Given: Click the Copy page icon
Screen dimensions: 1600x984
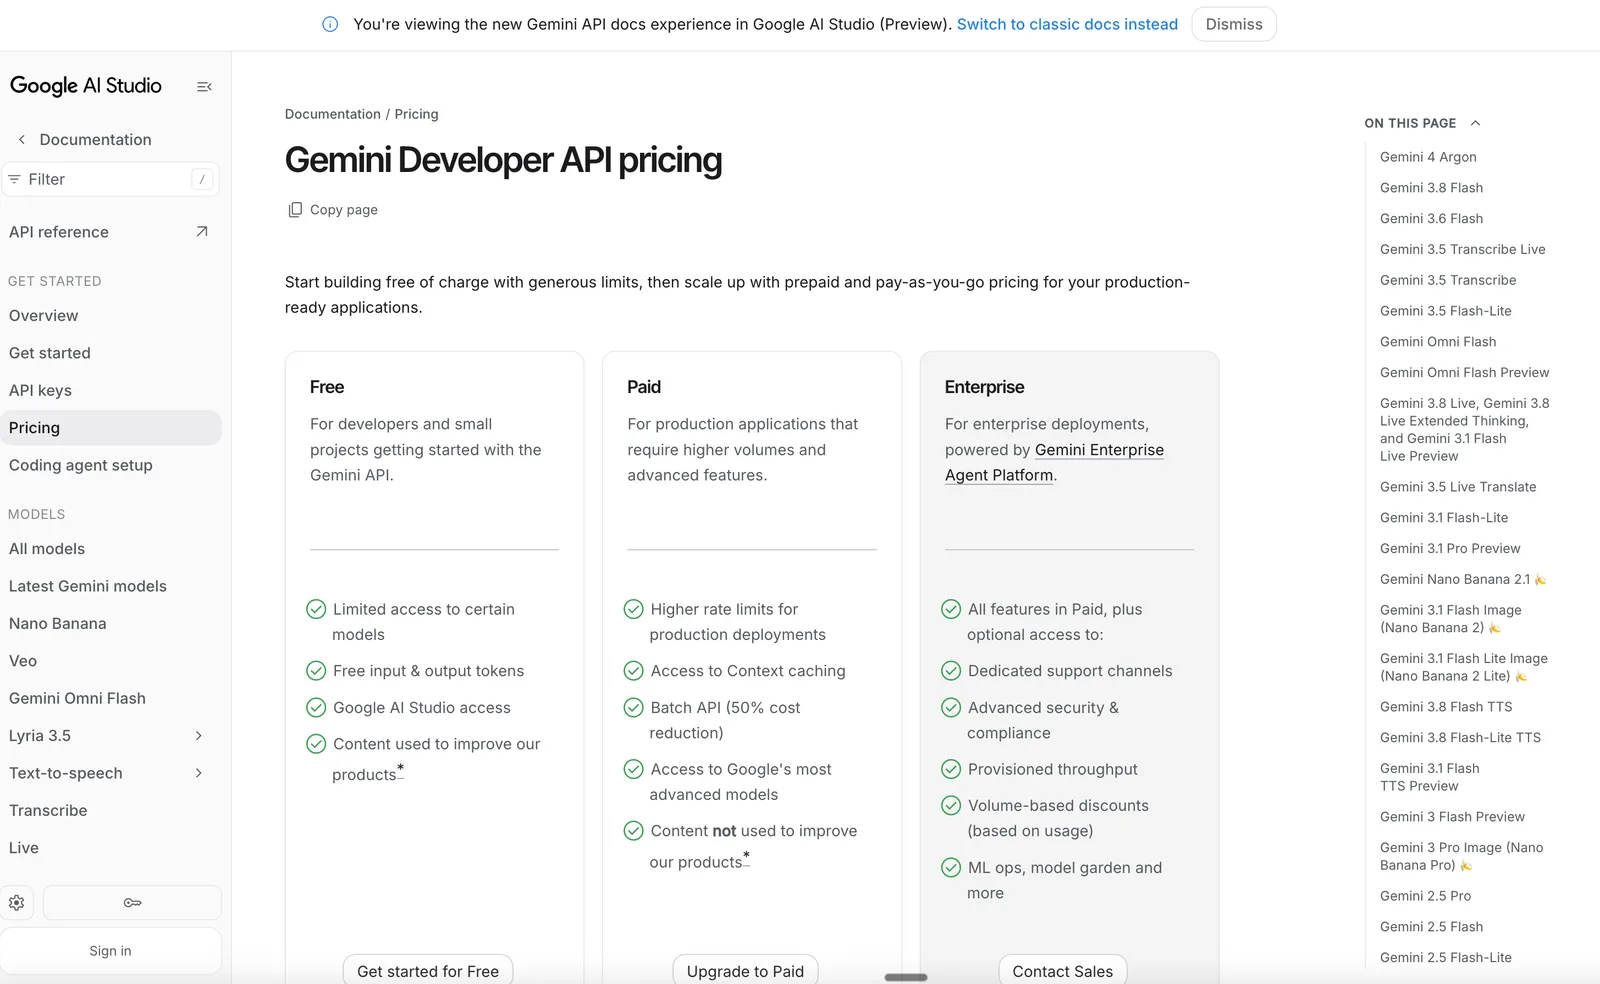Looking at the screenshot, I should pyautogui.click(x=295, y=210).
